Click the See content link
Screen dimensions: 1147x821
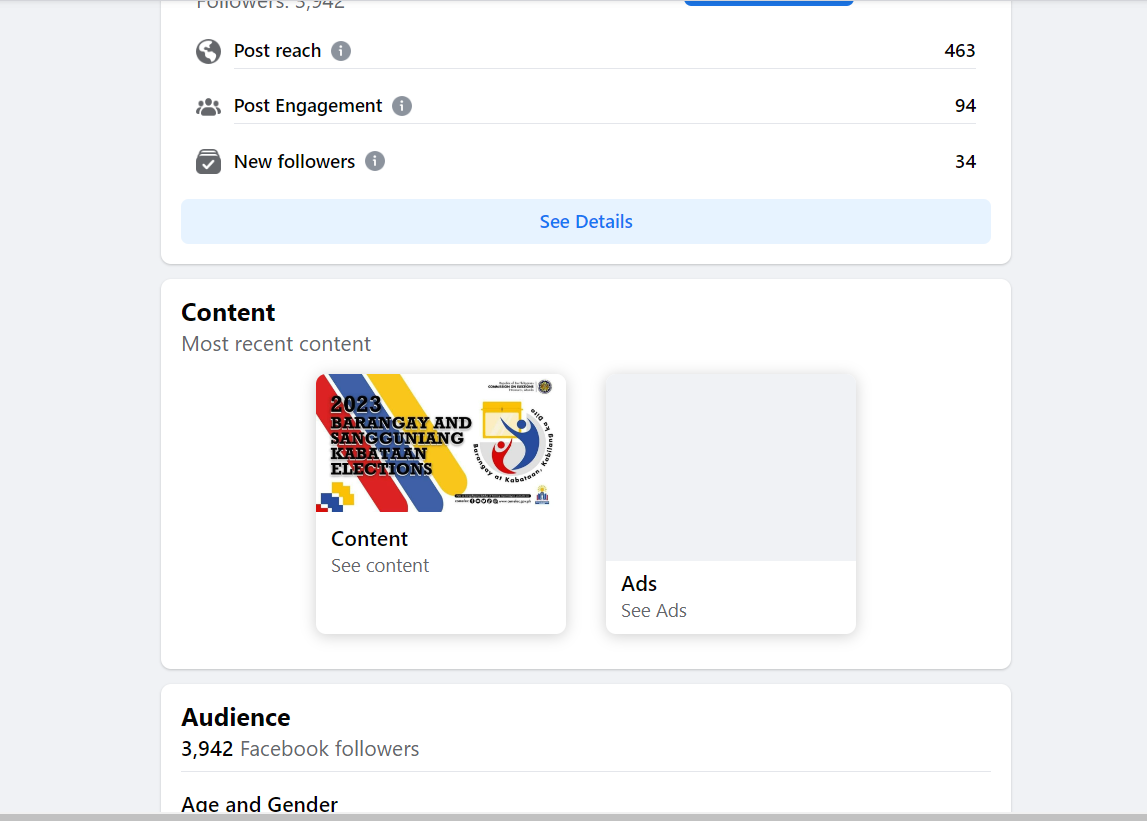click(380, 566)
